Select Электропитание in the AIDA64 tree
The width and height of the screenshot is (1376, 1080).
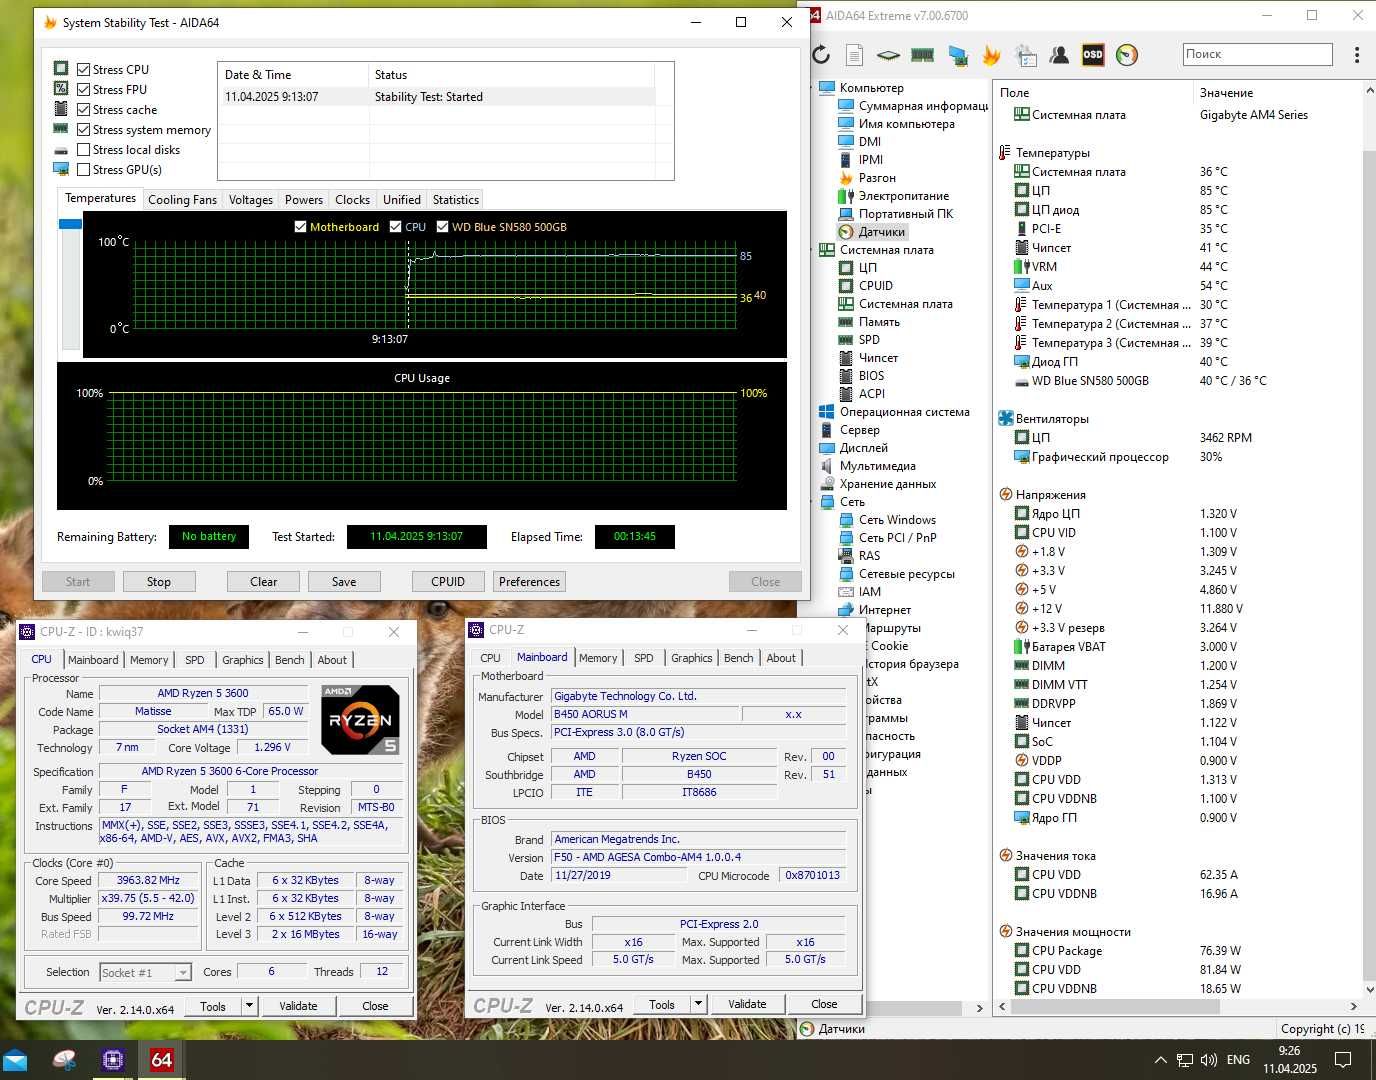point(904,196)
